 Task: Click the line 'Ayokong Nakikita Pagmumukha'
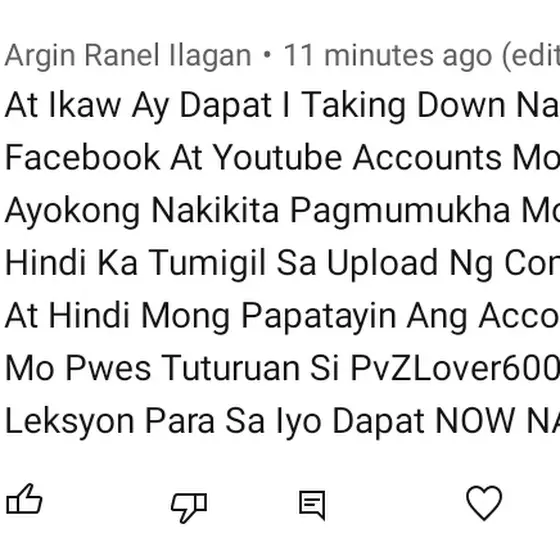coord(282,211)
